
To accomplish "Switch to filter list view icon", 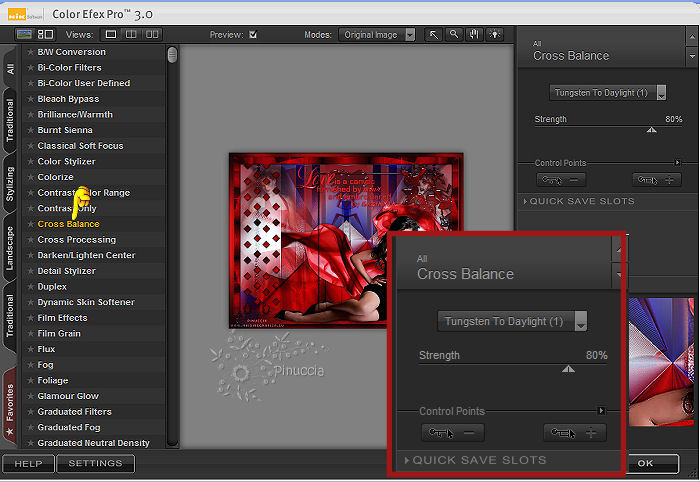I will tap(24, 34).
